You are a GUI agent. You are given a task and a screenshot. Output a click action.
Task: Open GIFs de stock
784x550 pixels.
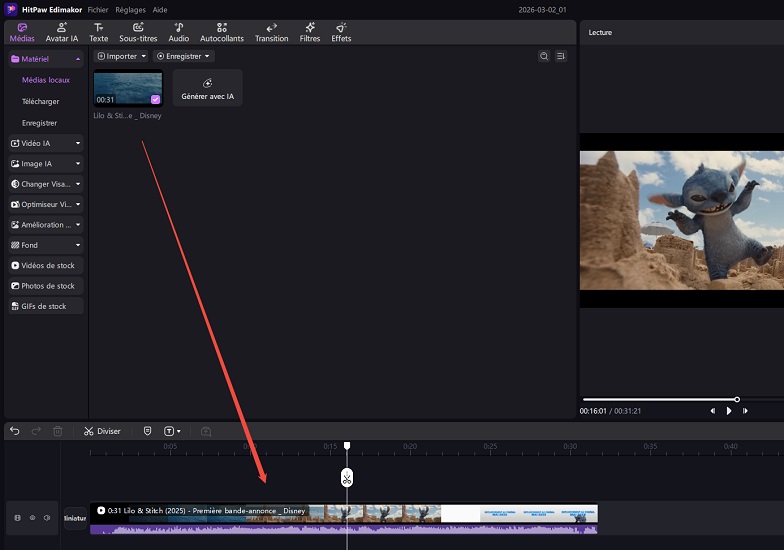pos(46,306)
